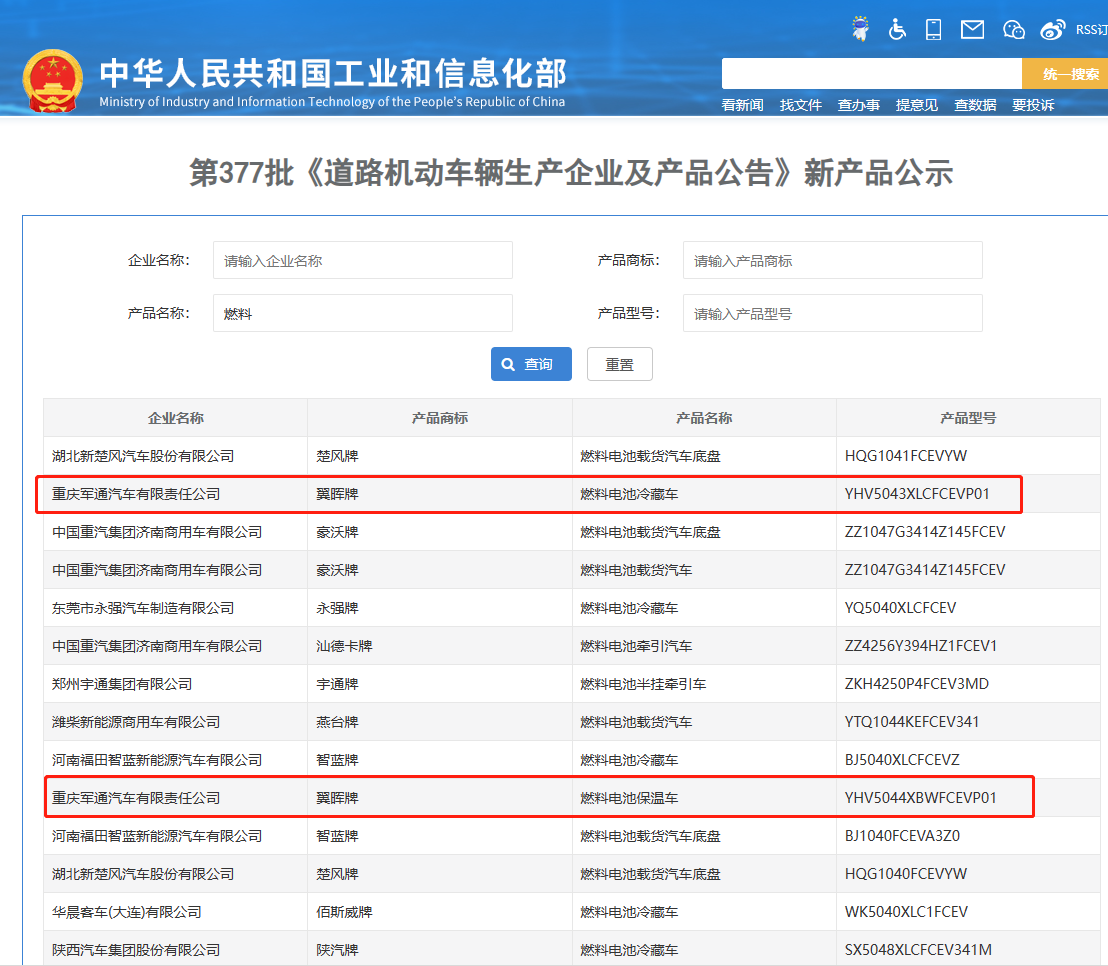
Task: Open the 查数据 menu item
Action: click(975, 105)
